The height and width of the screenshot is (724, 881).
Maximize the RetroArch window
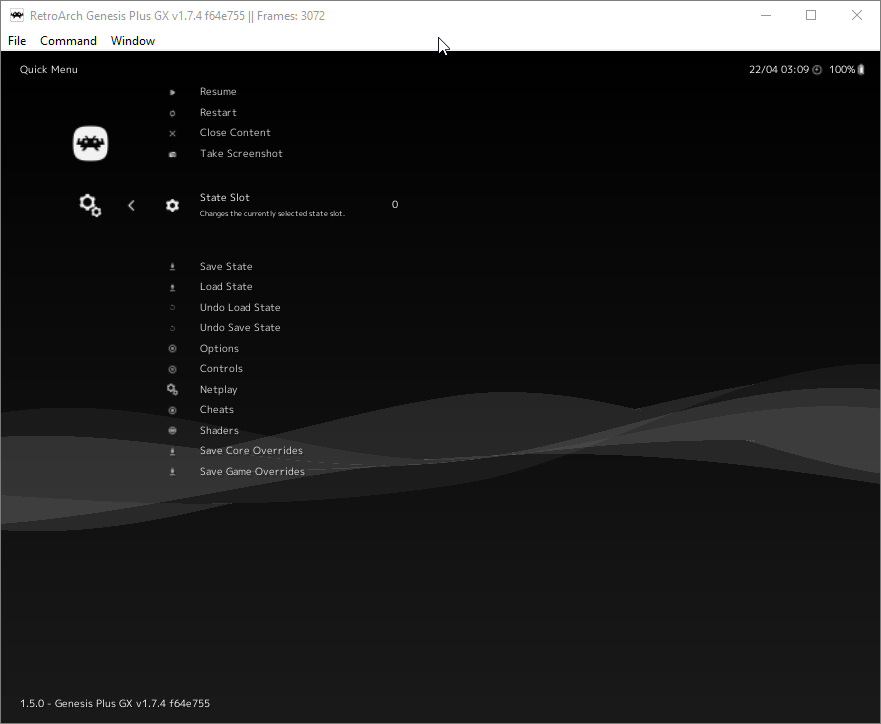point(811,15)
